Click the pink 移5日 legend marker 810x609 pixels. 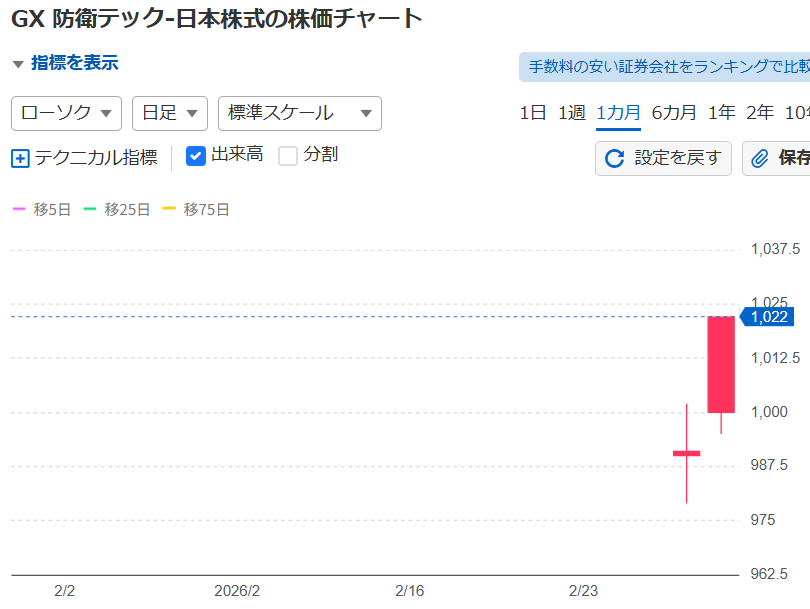point(19,210)
